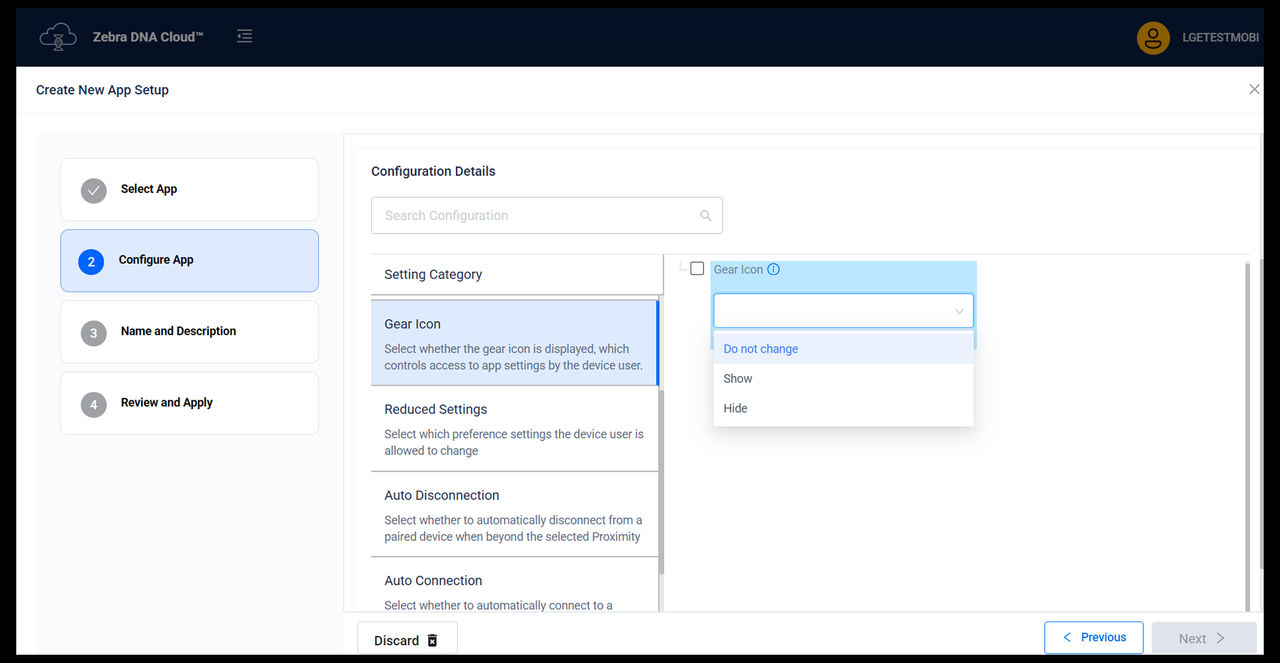
Task: Choose Hide in the Gear Icon dropdown
Action: click(x=735, y=408)
